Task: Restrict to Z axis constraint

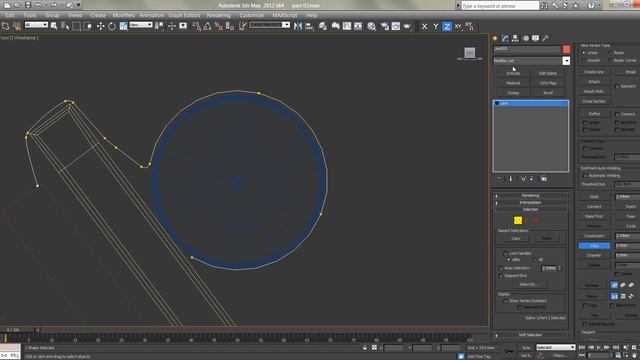Action: click(x=447, y=27)
